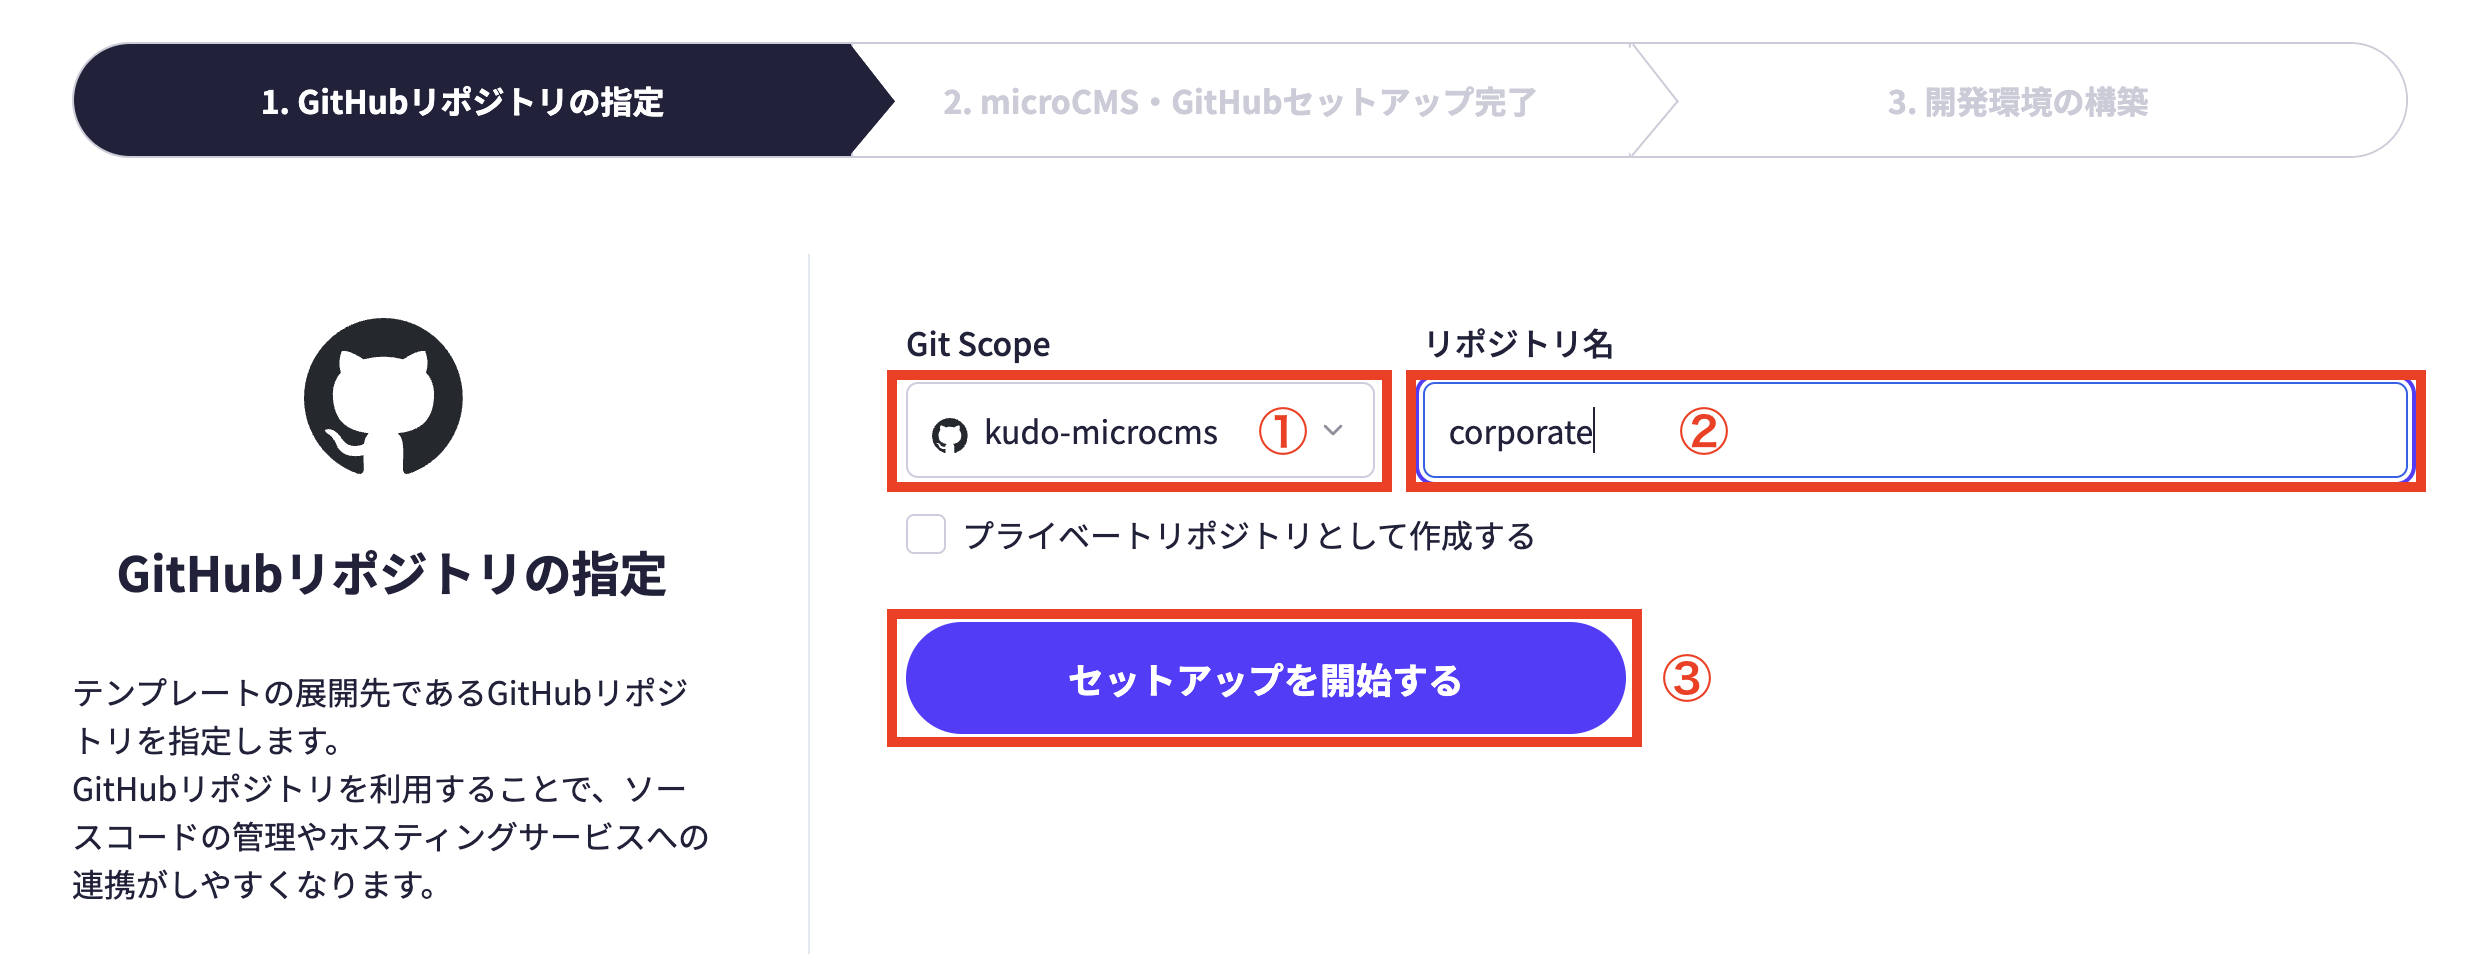Click the word corporate in the repository field
Screen dimensions: 2490x954
coord(1519,433)
